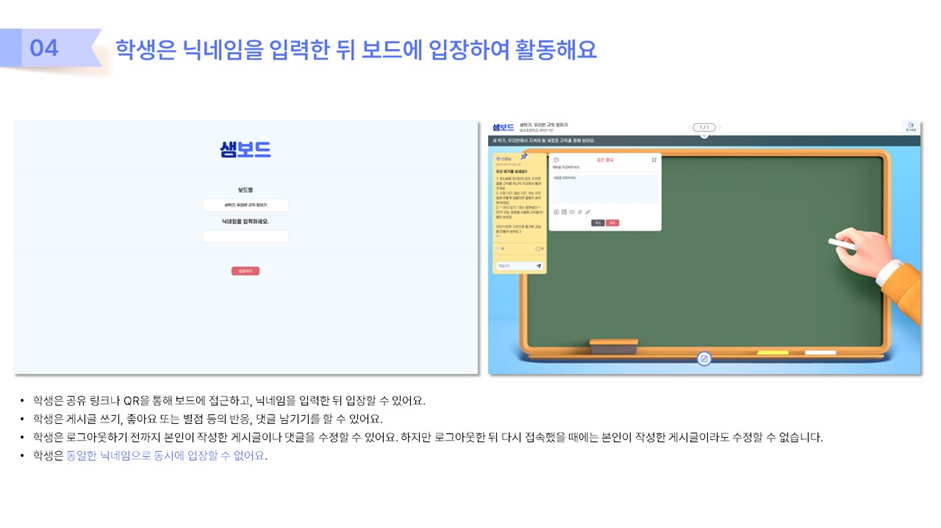This screenshot has height=528, width=941.
Task: Click the pushpin icon on yellow note
Action: 524,157
